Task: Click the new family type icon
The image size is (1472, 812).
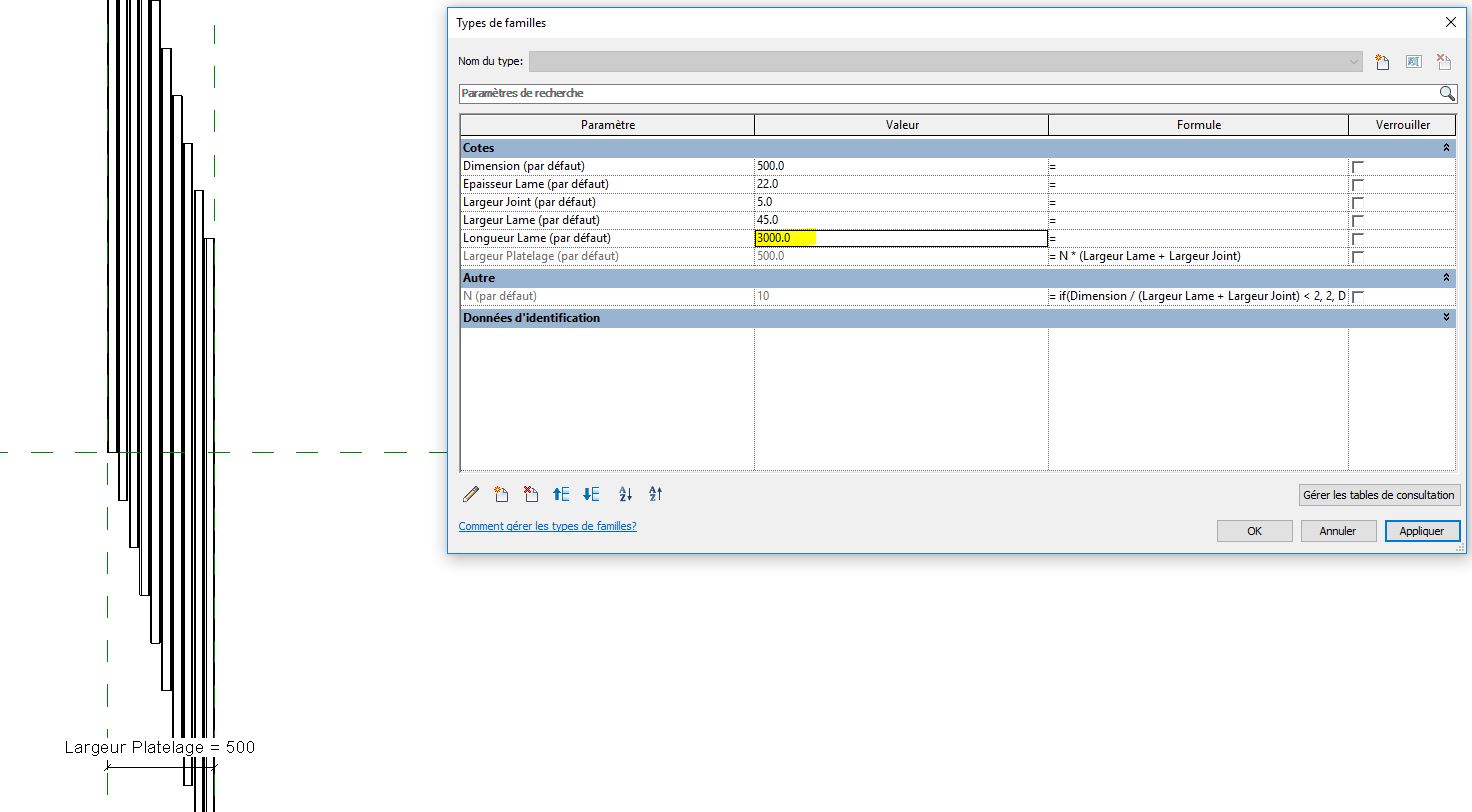Action: coord(1382,62)
